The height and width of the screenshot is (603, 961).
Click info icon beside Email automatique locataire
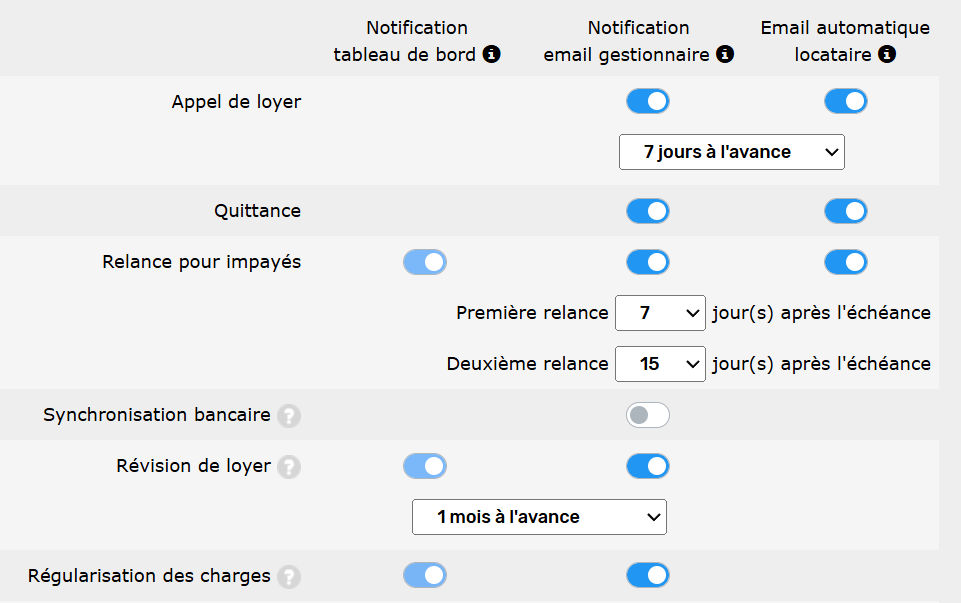coord(886,54)
